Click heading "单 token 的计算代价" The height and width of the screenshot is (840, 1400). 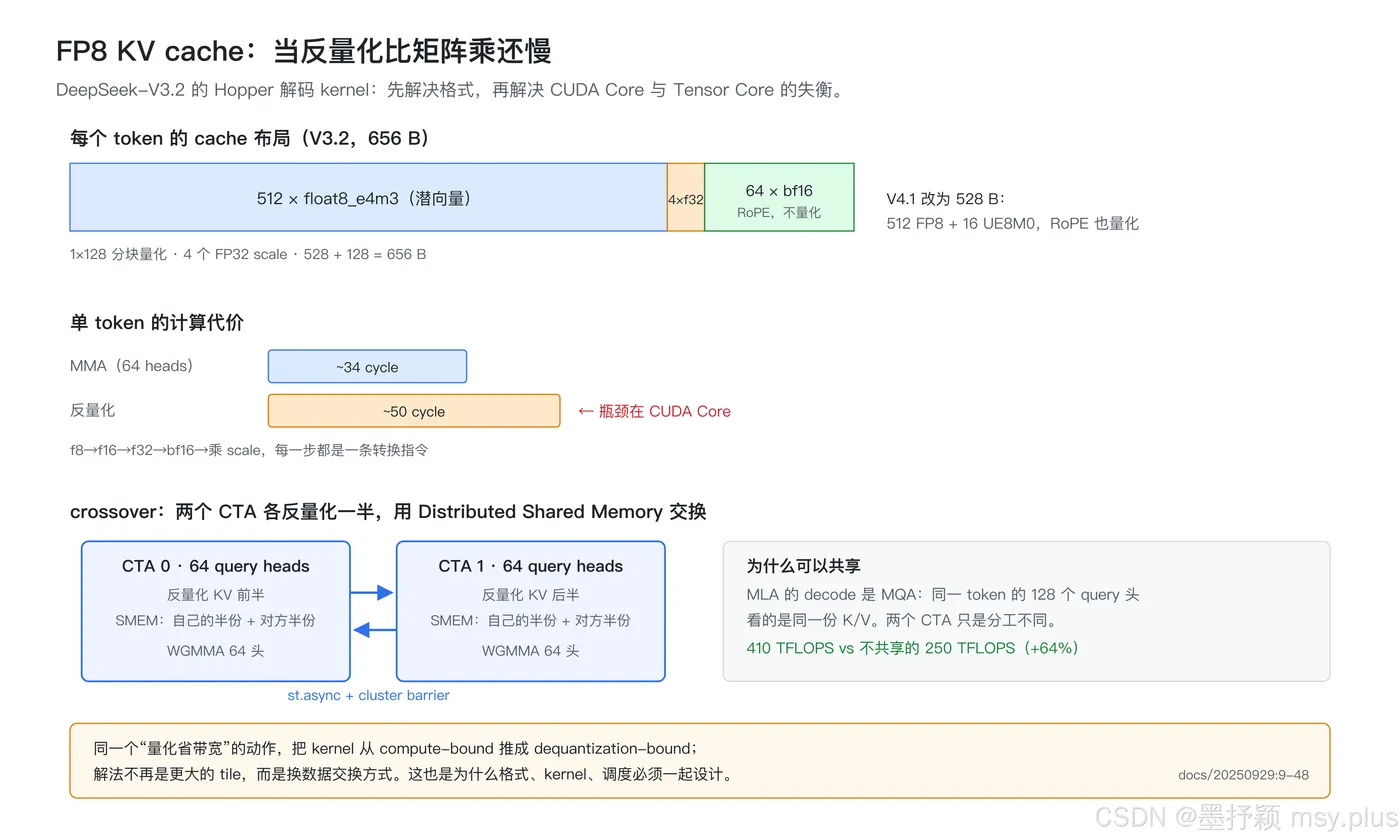[x=157, y=322]
